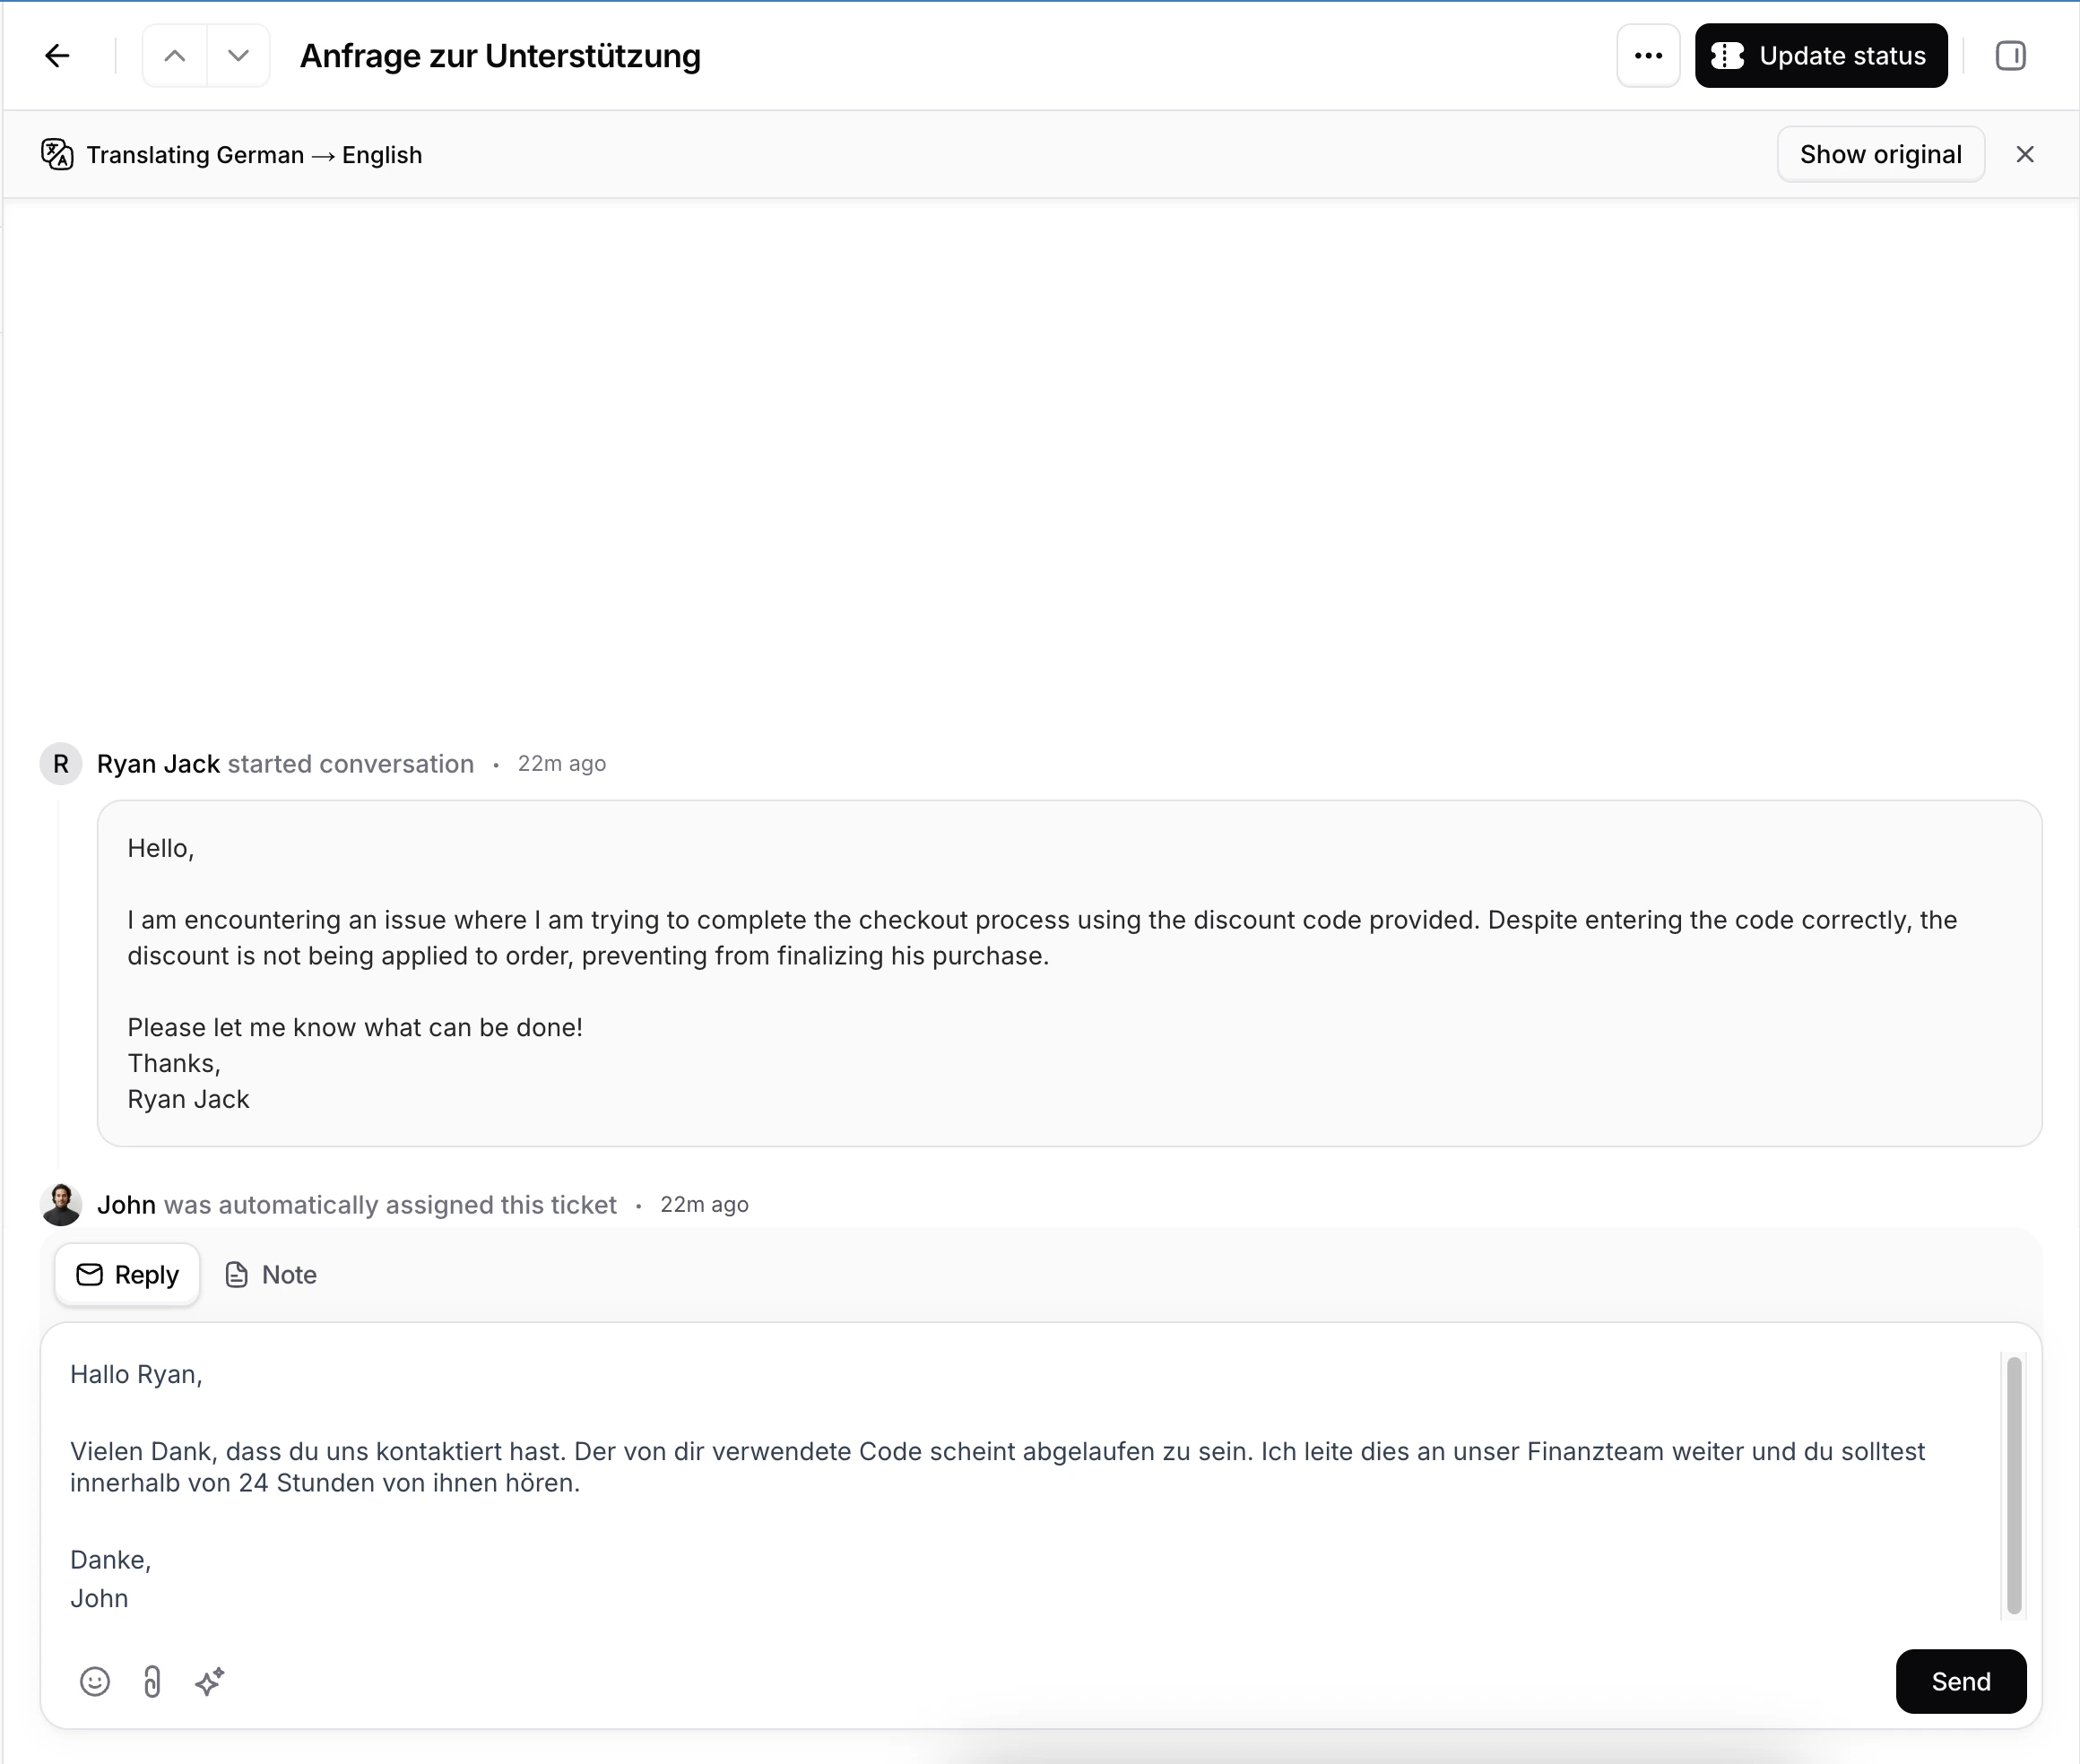Go to previous ticket with up chevron
Viewport: 2080px width, 1764px height.
175,56
